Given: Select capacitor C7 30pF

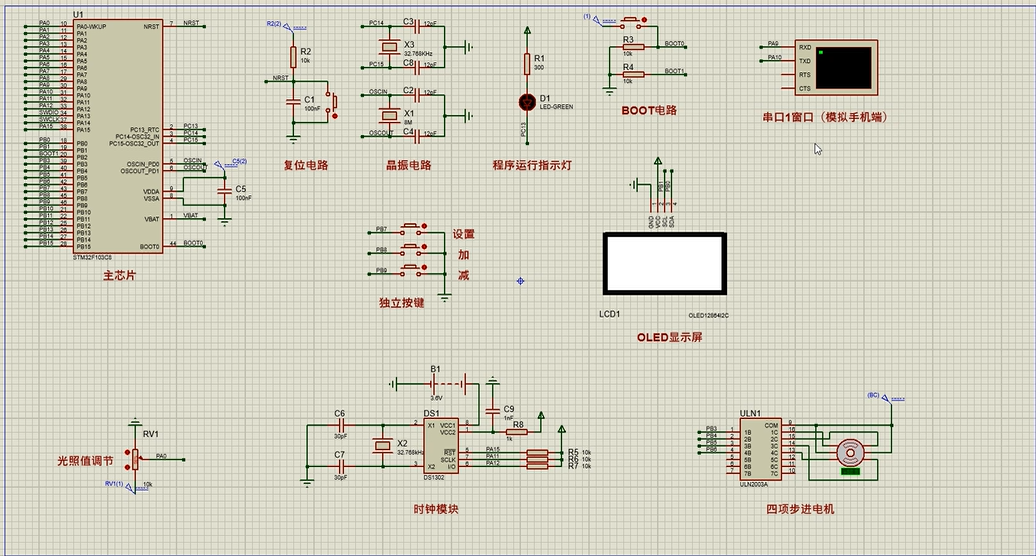Looking at the screenshot, I should (342, 466).
